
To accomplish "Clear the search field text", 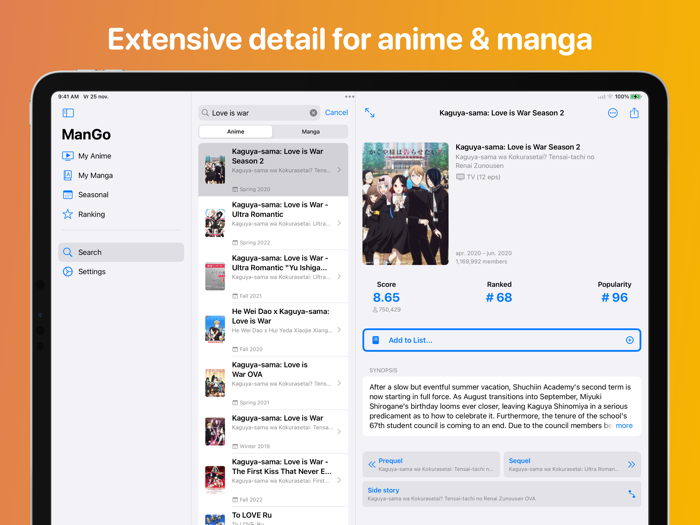I will 313,113.
